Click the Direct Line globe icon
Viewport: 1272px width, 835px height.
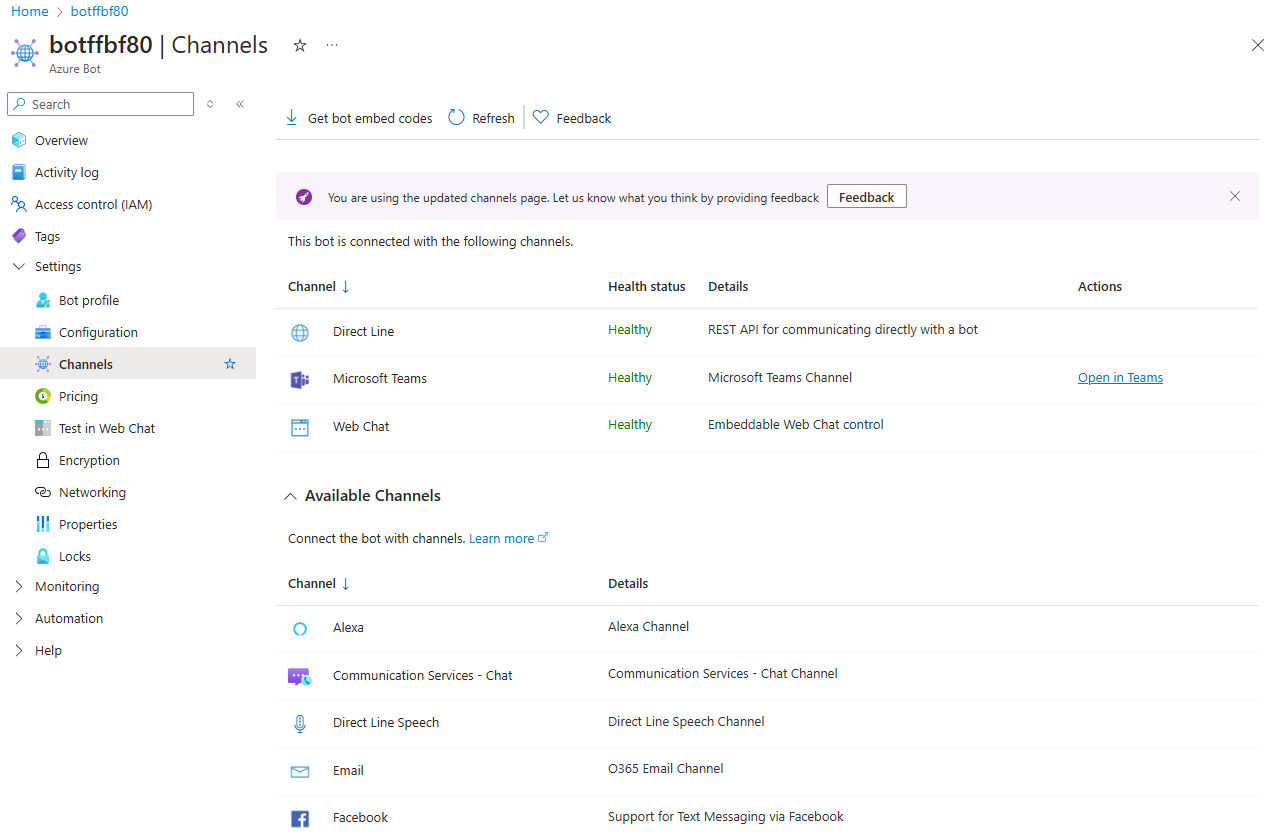pos(300,333)
